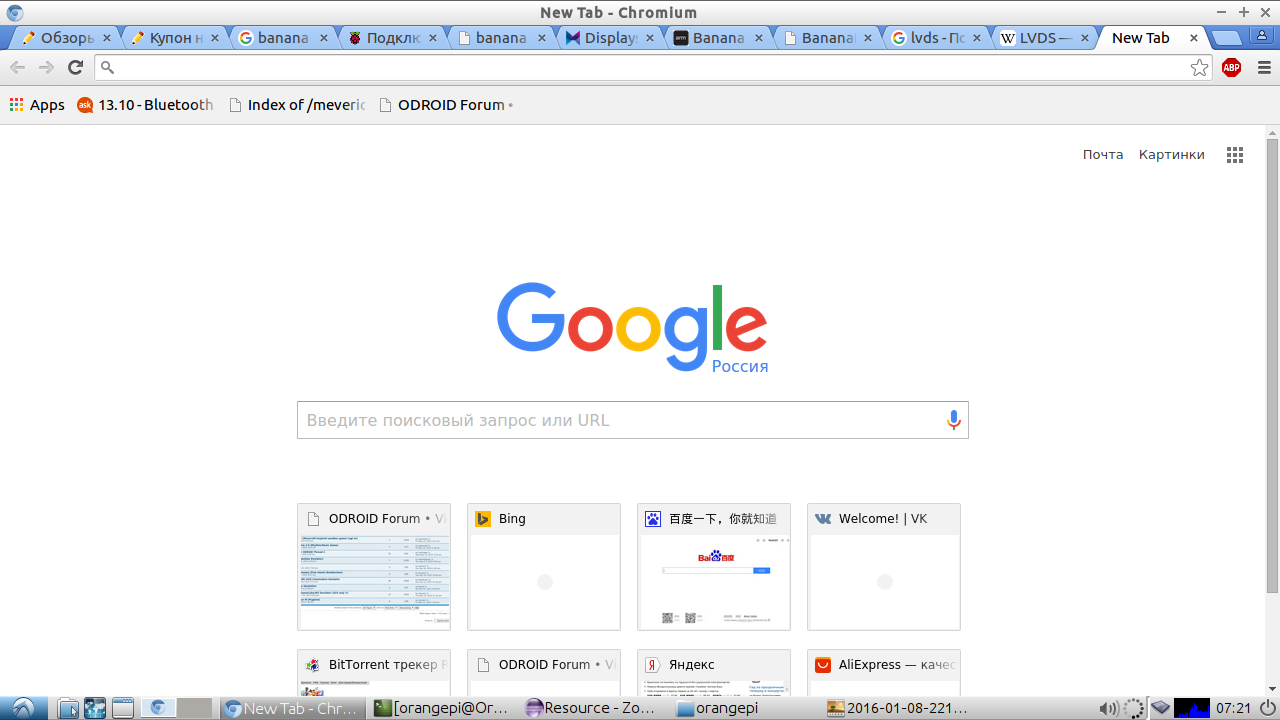Open the 13.10 - Bluetooth bookmark
The height and width of the screenshot is (720, 1280).
click(145, 105)
